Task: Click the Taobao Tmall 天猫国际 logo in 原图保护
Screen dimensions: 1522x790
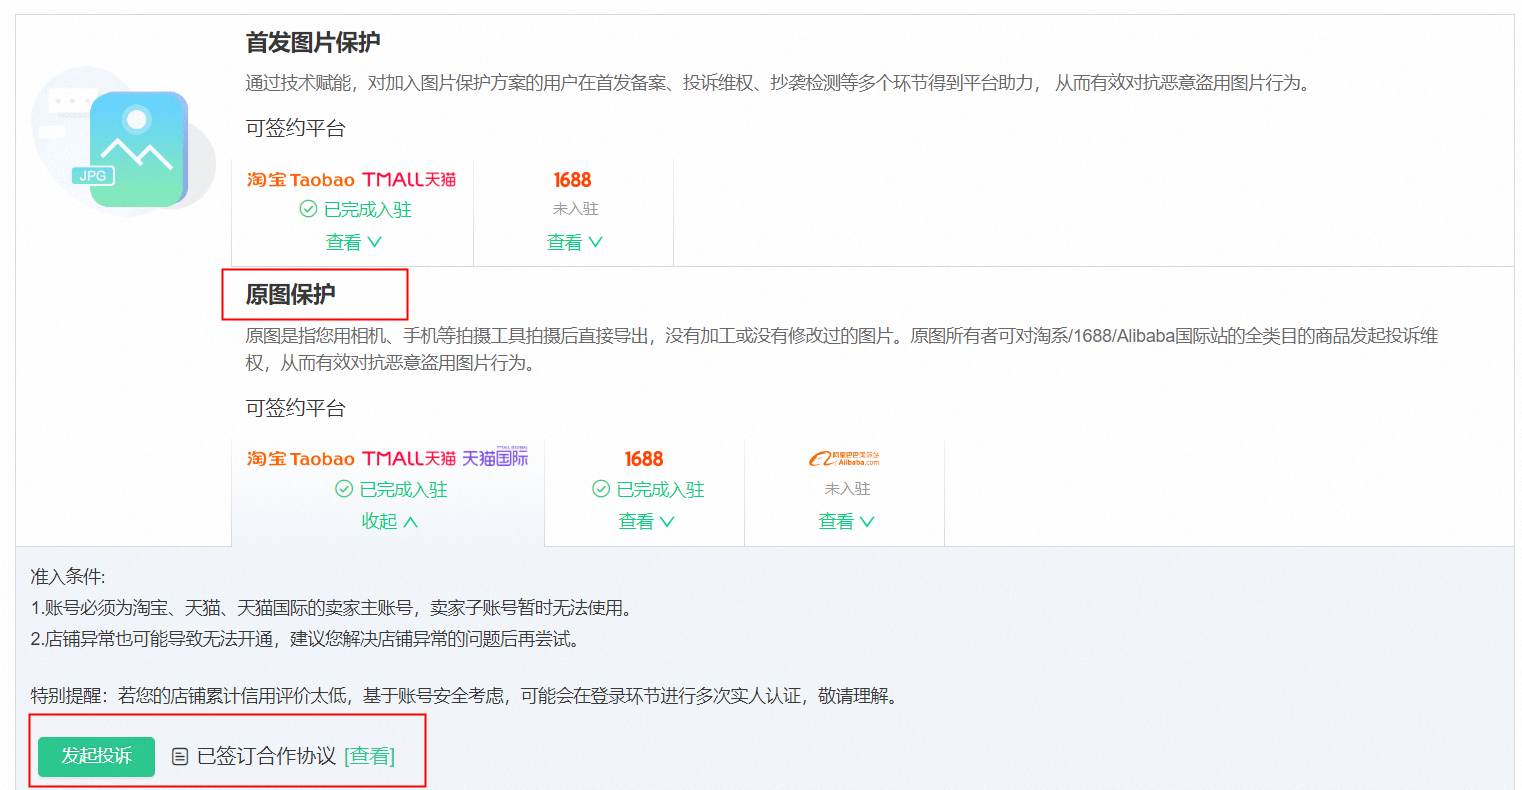Action: 388,458
